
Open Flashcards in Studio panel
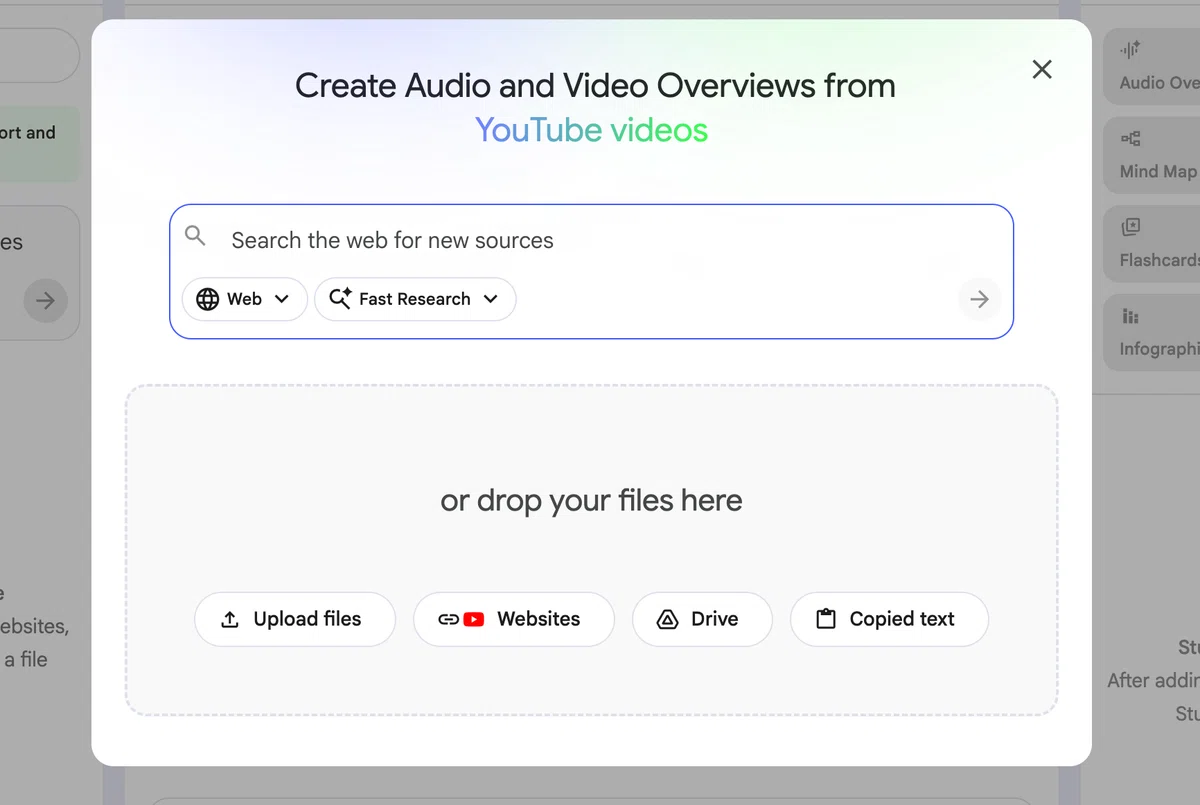point(1152,243)
